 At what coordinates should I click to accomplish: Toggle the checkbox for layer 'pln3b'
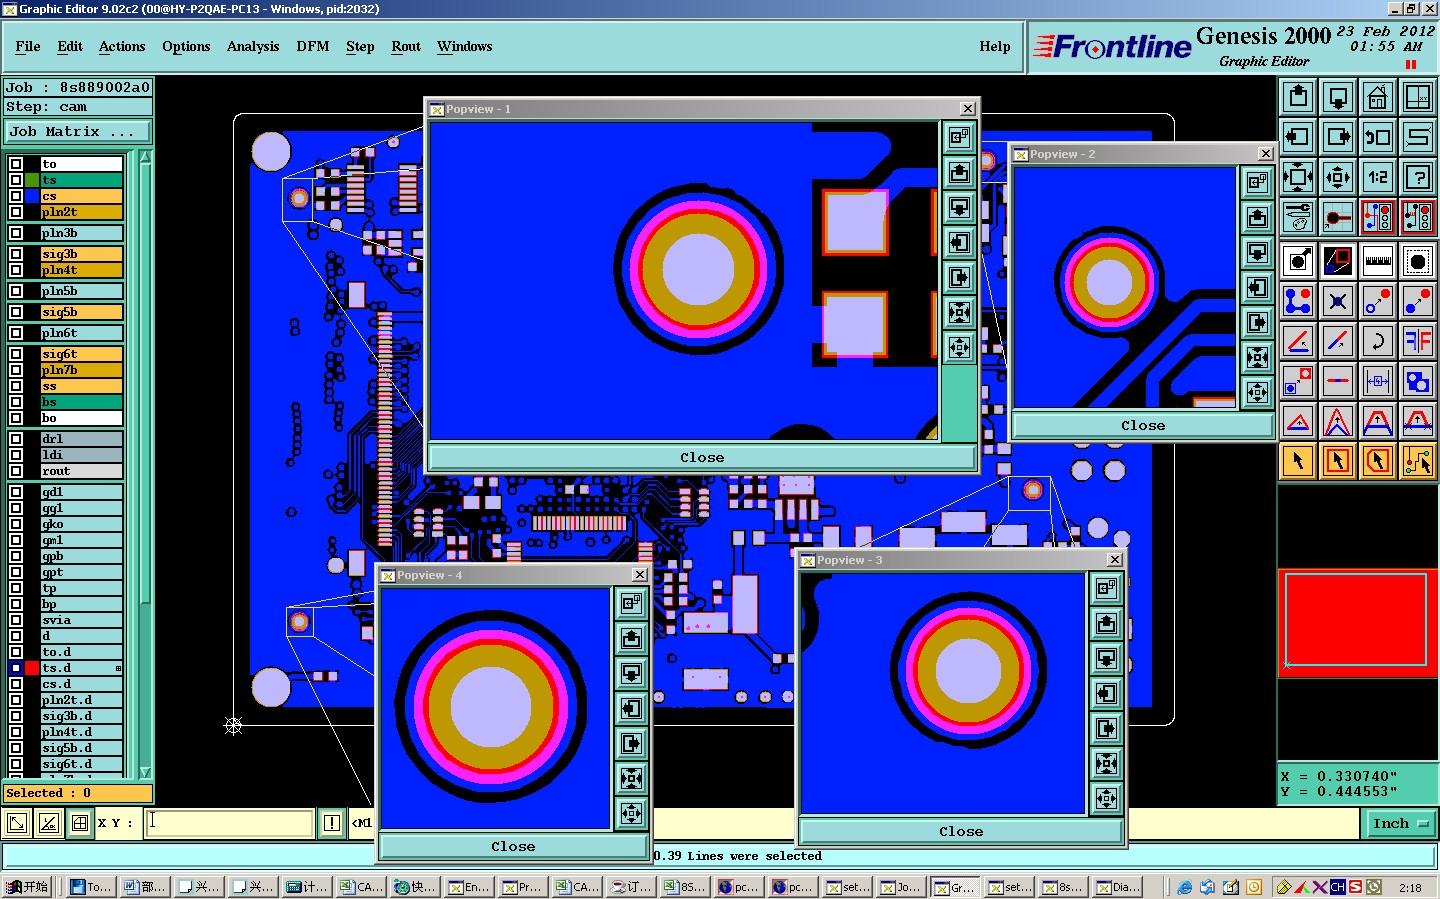click(x=16, y=233)
